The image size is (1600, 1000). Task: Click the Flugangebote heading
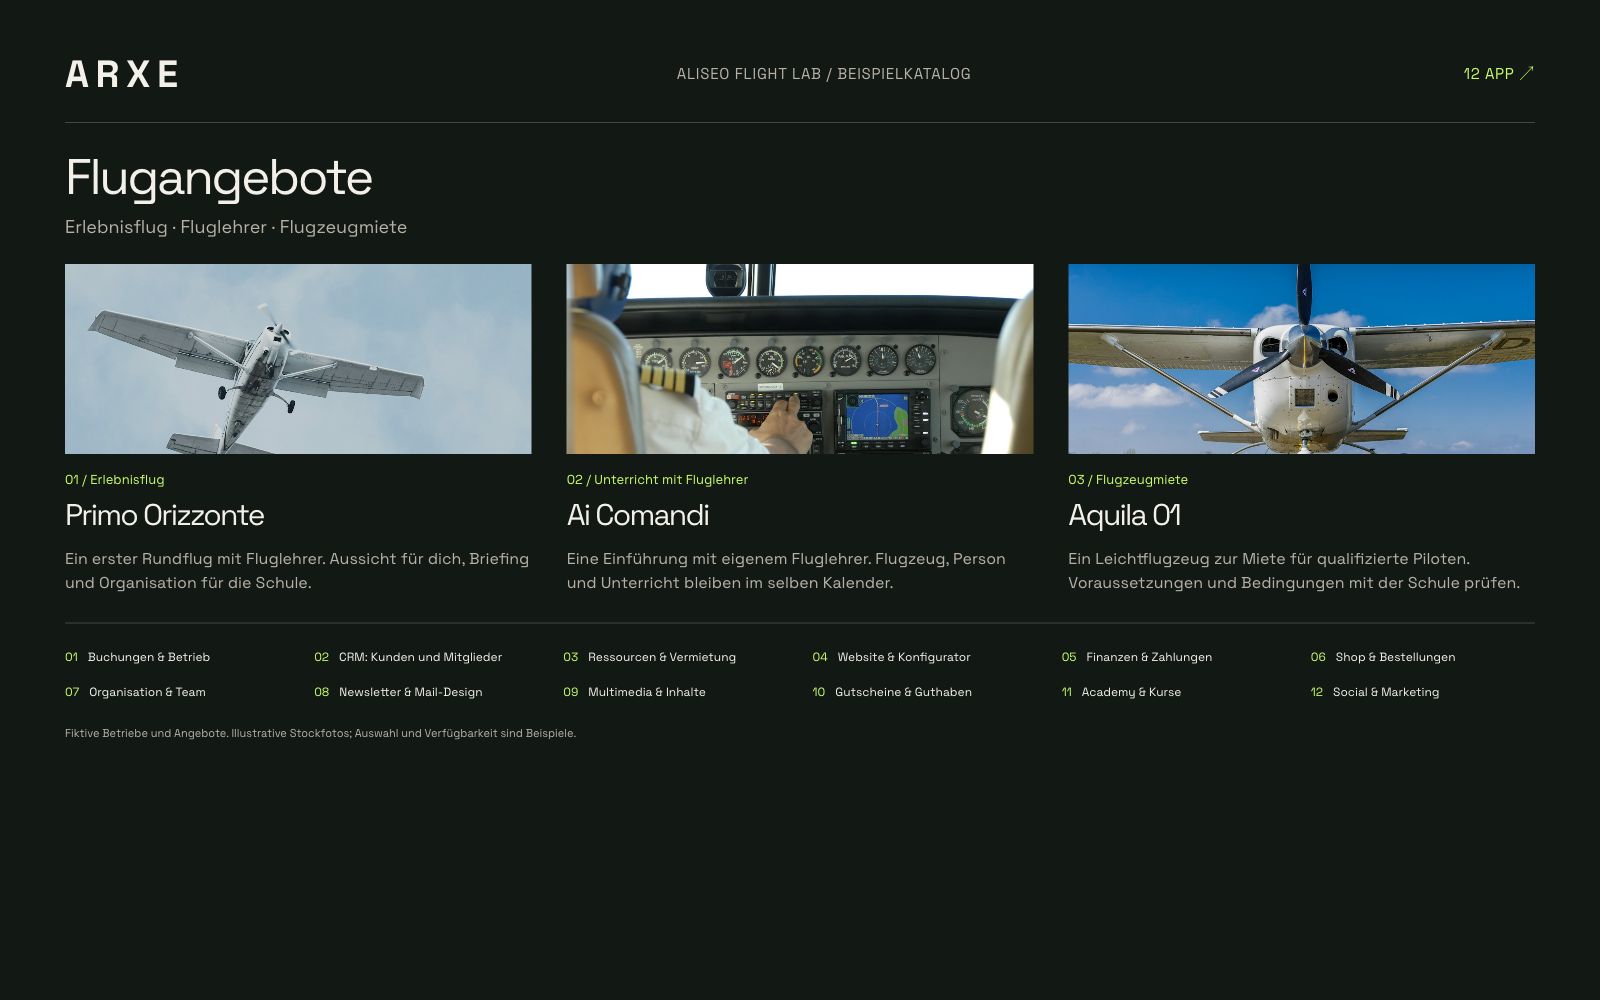[x=219, y=179]
